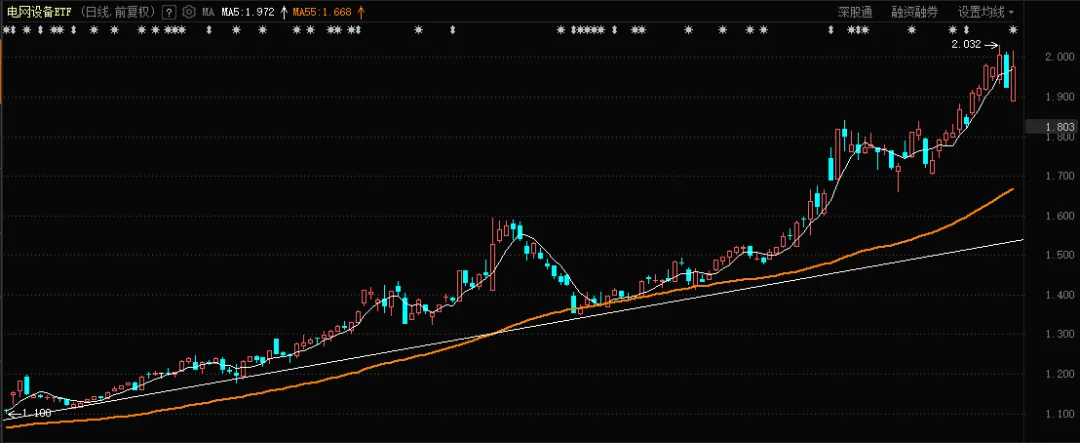This screenshot has height=443, width=1080.
Task: Click the (日线, 前复权) period label
Action: [x=117, y=12]
